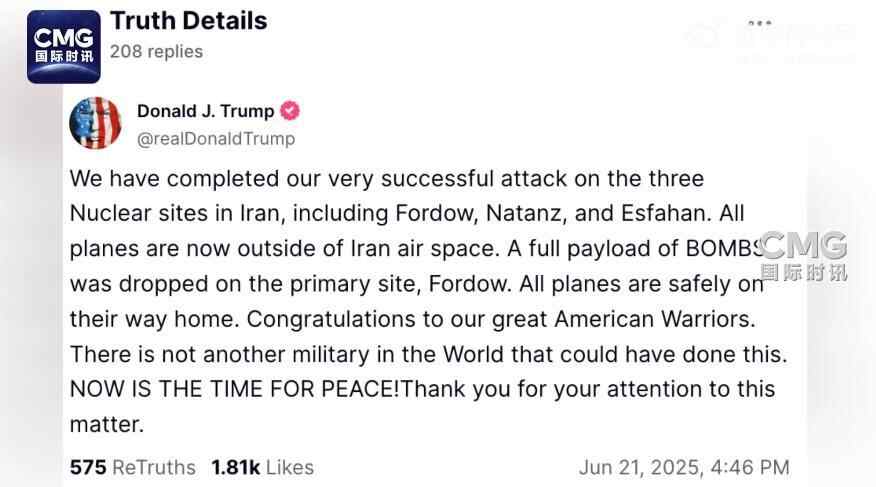This screenshot has width=876, height=487.
Task: Click the verified badge beside Trump's name
Action: pos(290,111)
